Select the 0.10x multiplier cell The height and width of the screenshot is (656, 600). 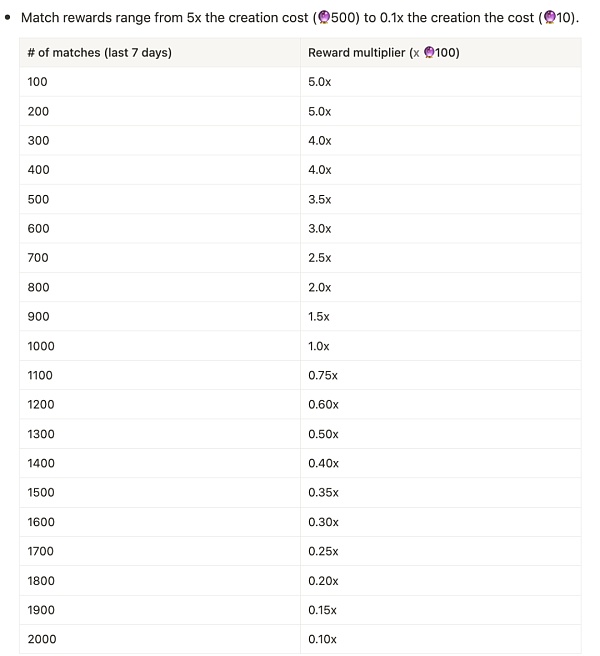[323, 639]
